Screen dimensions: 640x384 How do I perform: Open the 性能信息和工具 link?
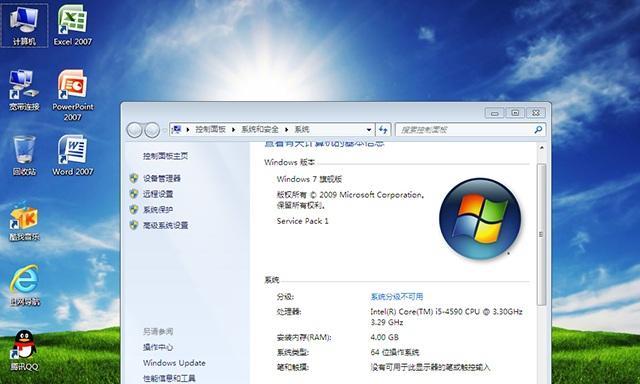pyautogui.click(x=169, y=378)
